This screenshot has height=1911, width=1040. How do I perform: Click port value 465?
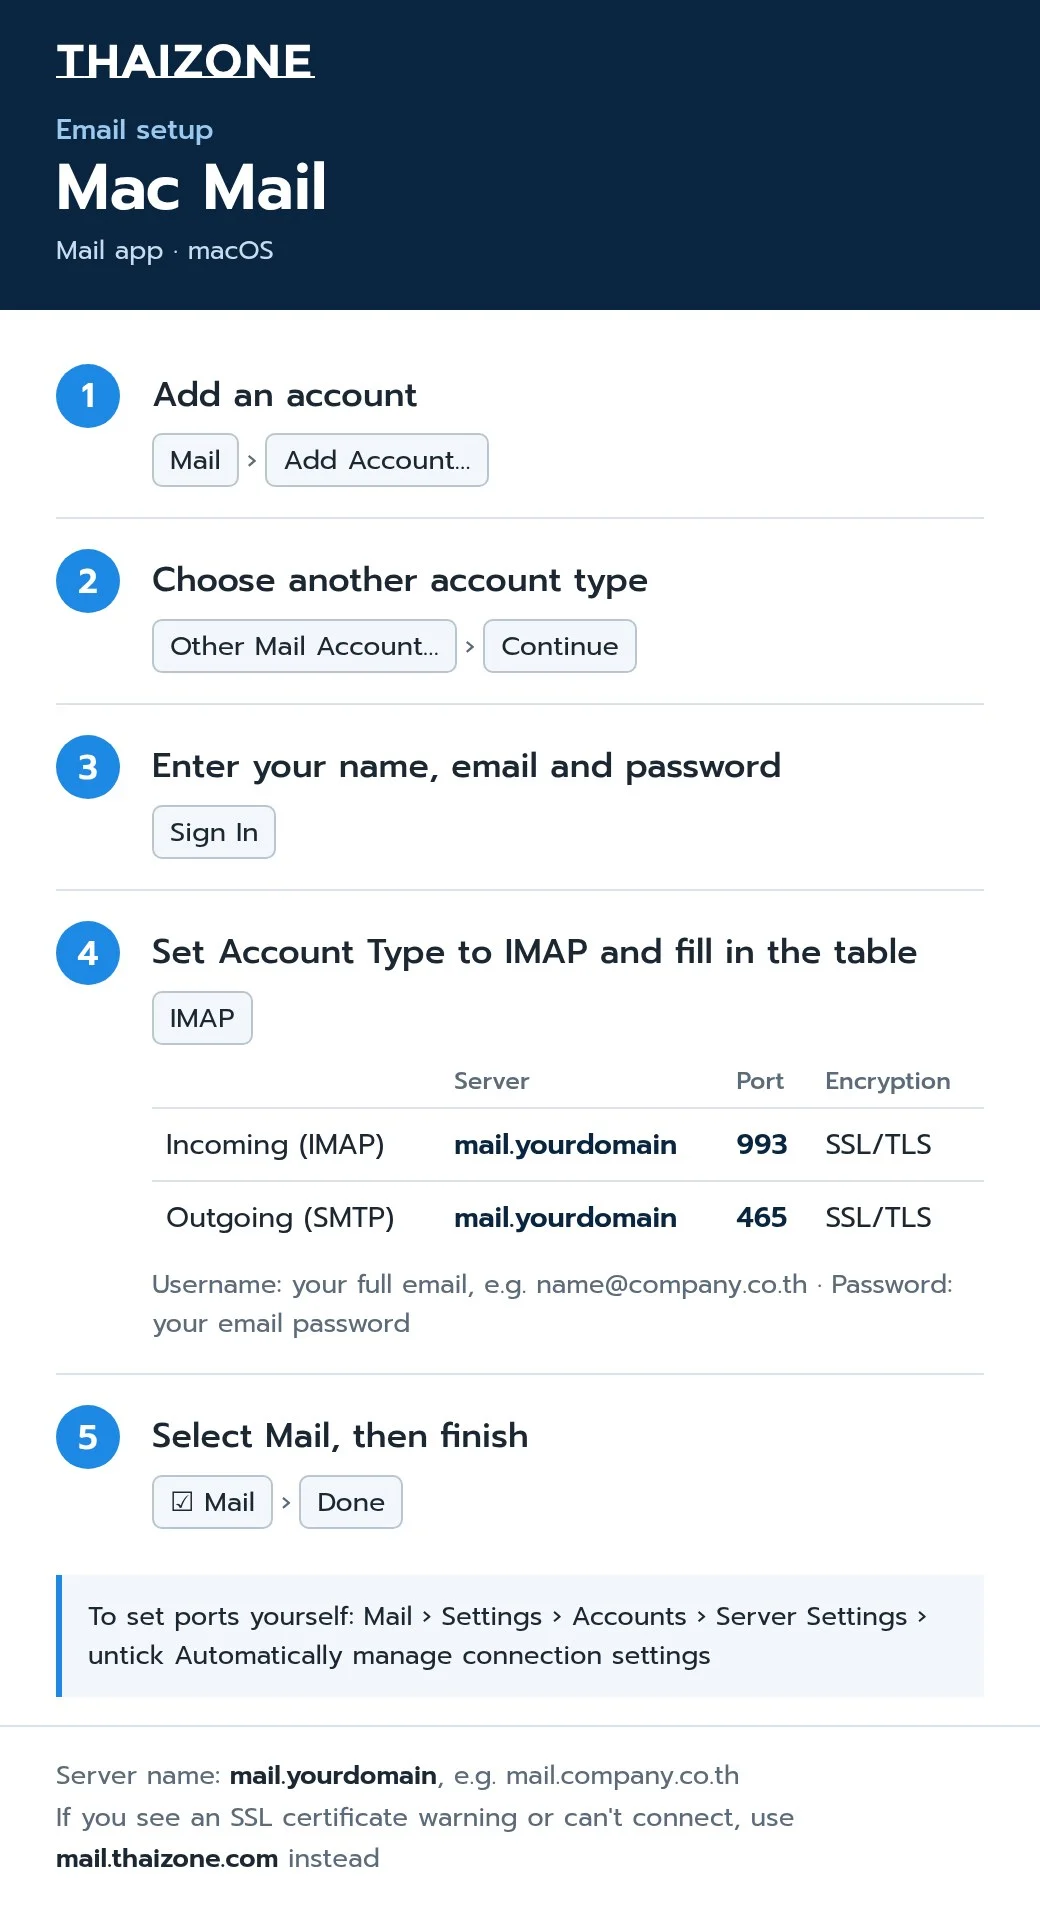[762, 1218]
